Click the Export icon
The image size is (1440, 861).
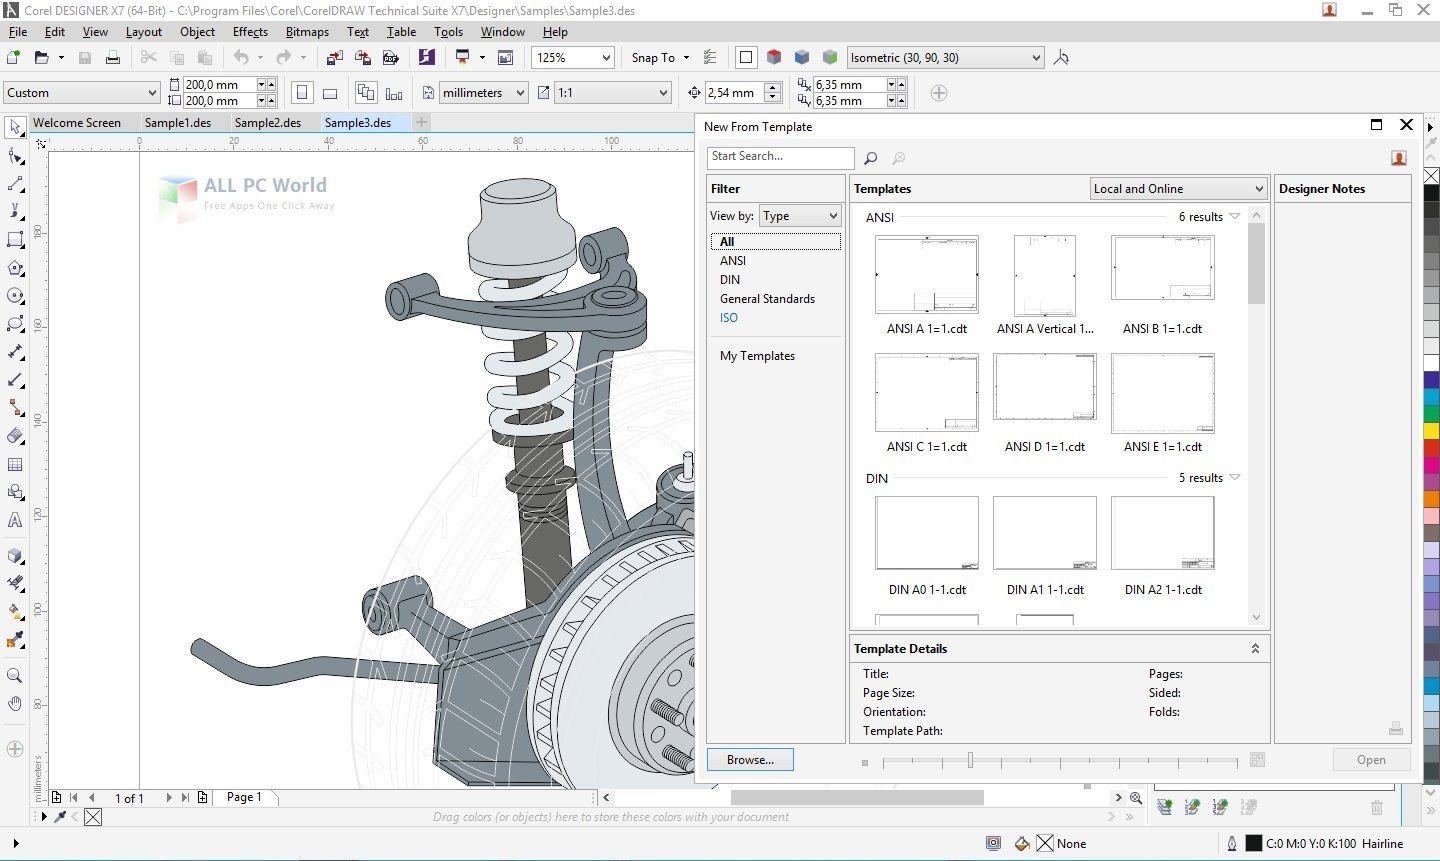[363, 58]
